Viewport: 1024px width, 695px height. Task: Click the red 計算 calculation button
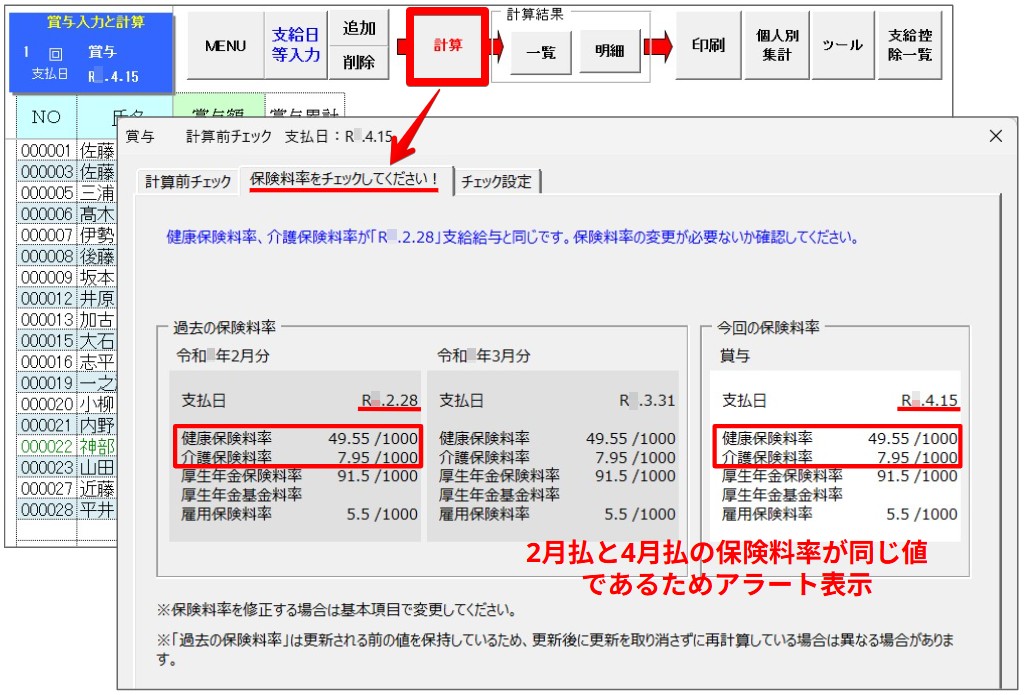coord(448,46)
